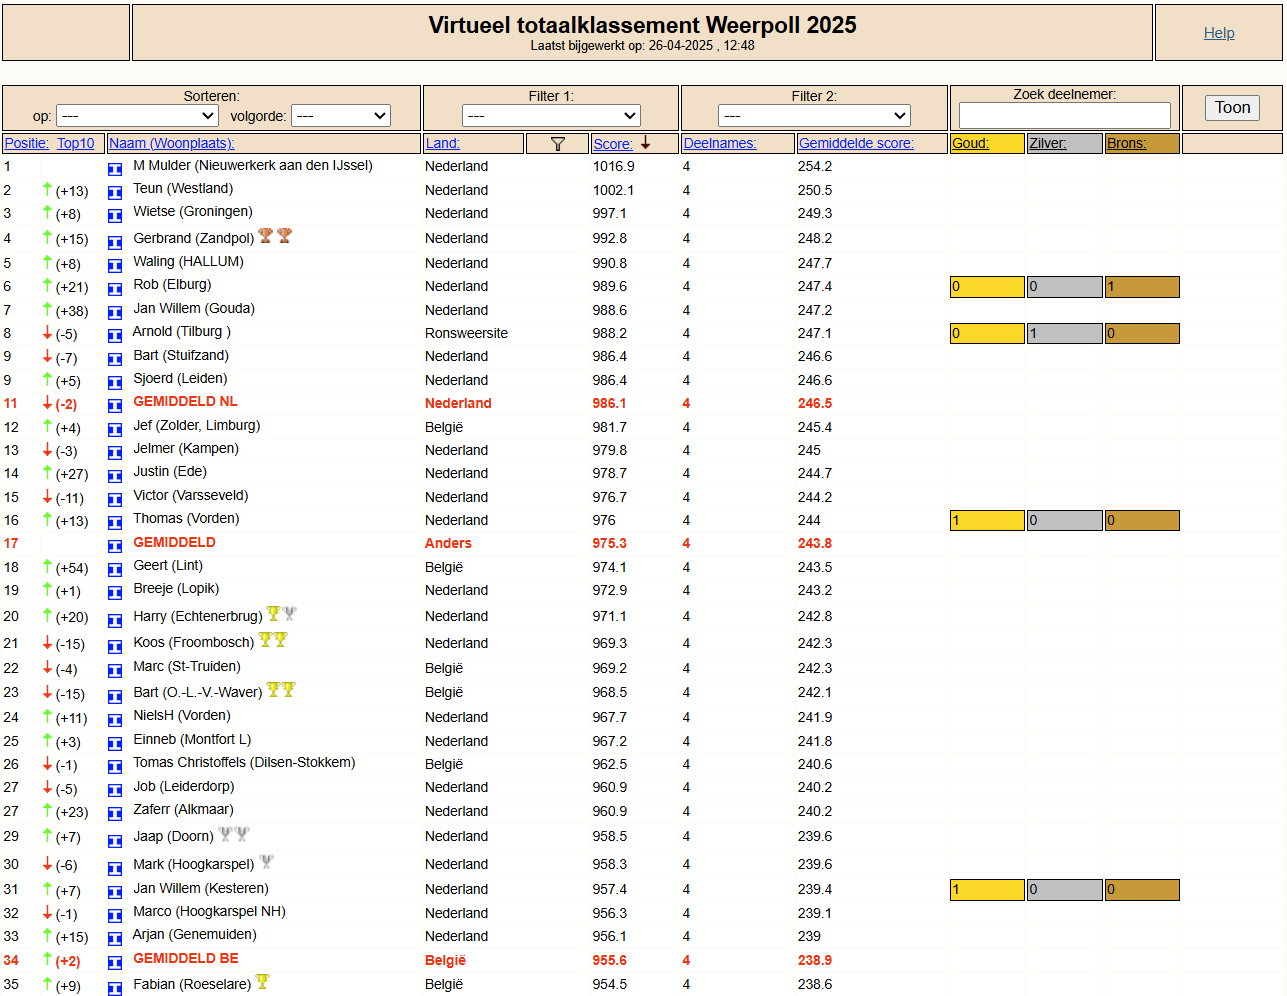This screenshot has height=996, width=1287.
Task: Open the 'op' sorting dropdown
Action: (137, 116)
